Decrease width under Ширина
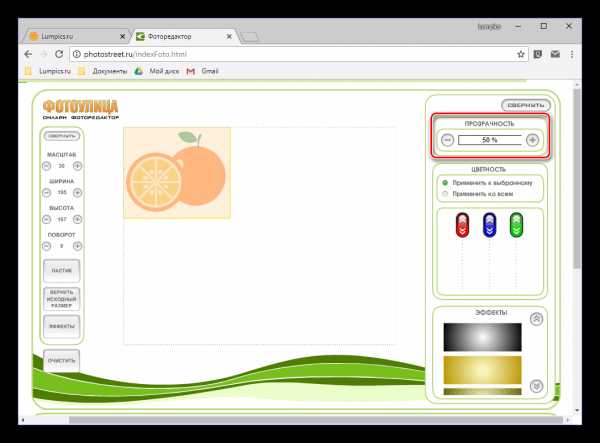This screenshot has height=443, width=600. tap(46, 192)
